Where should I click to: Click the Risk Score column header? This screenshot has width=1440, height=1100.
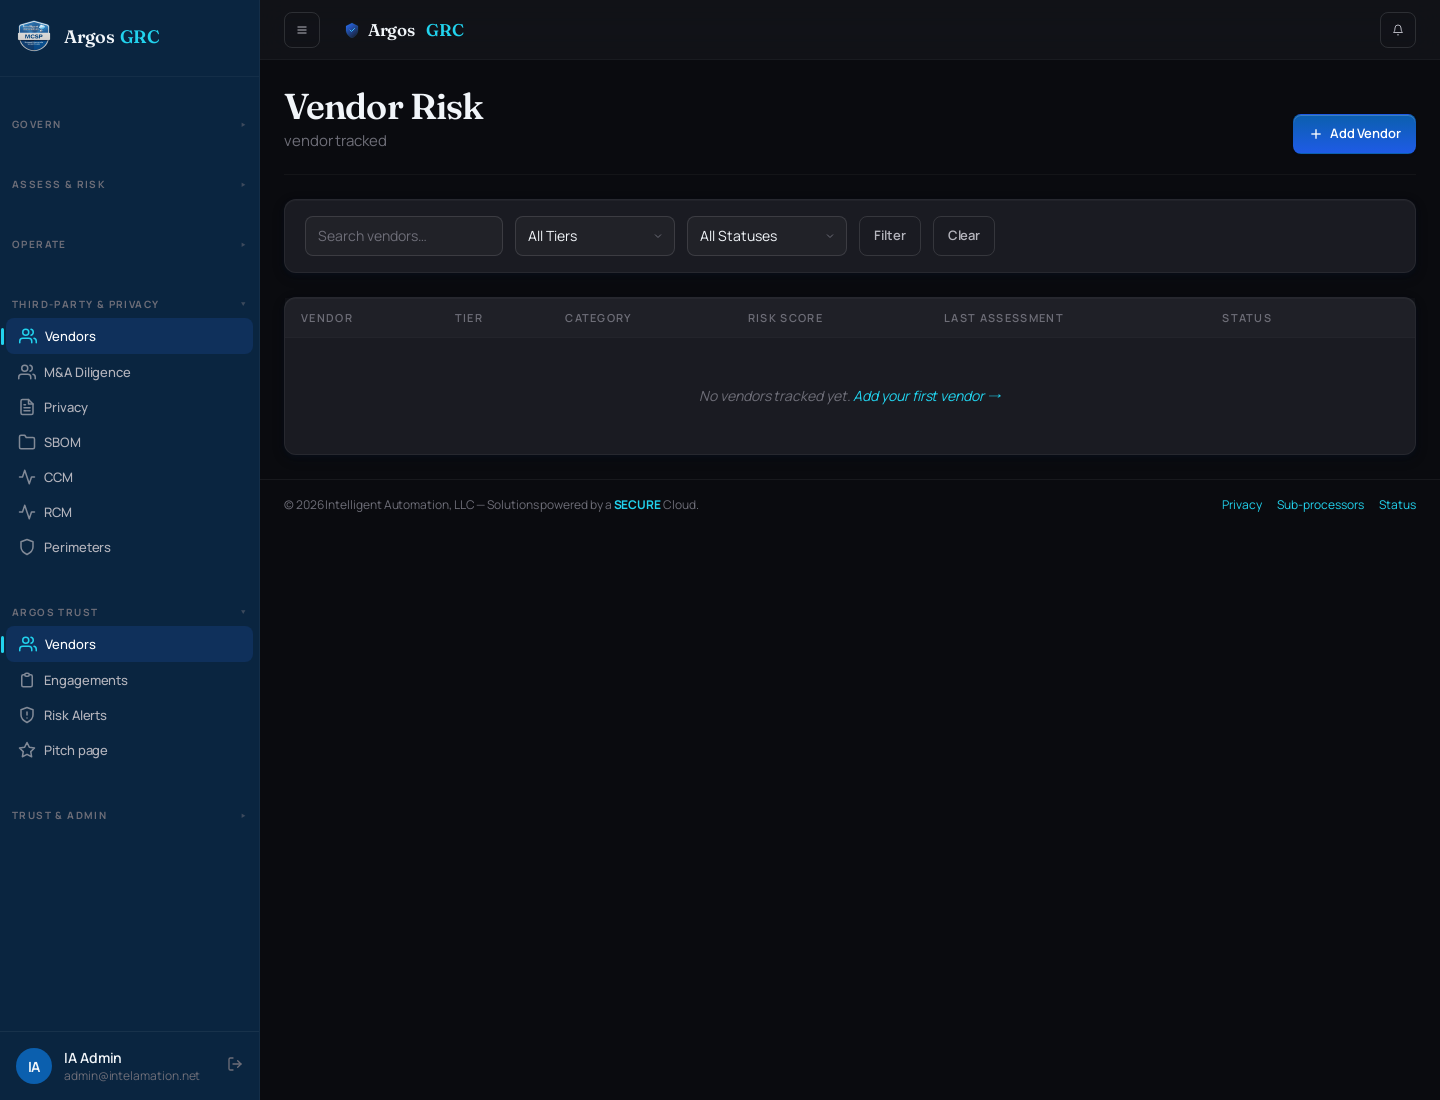785,318
